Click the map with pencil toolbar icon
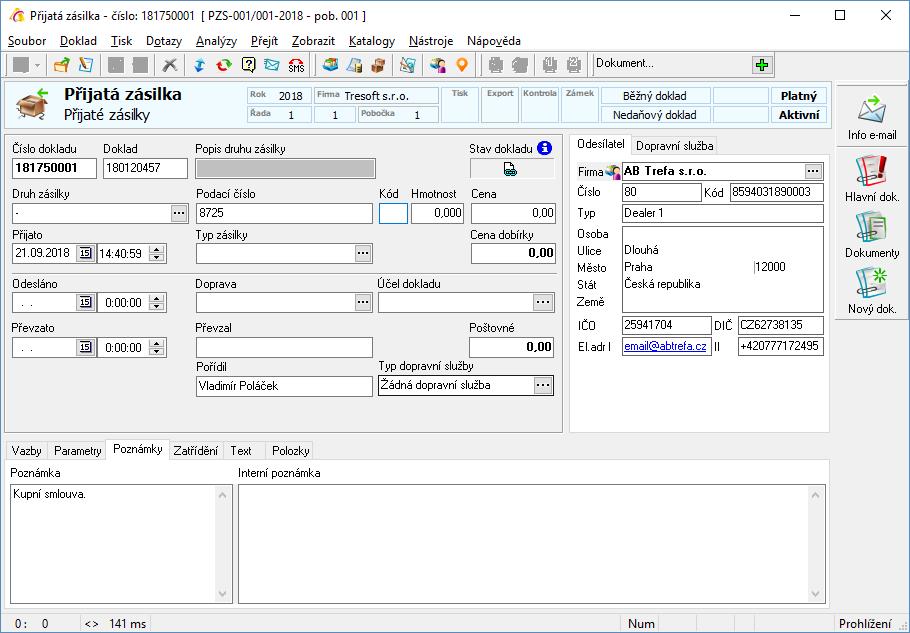 click(407, 64)
